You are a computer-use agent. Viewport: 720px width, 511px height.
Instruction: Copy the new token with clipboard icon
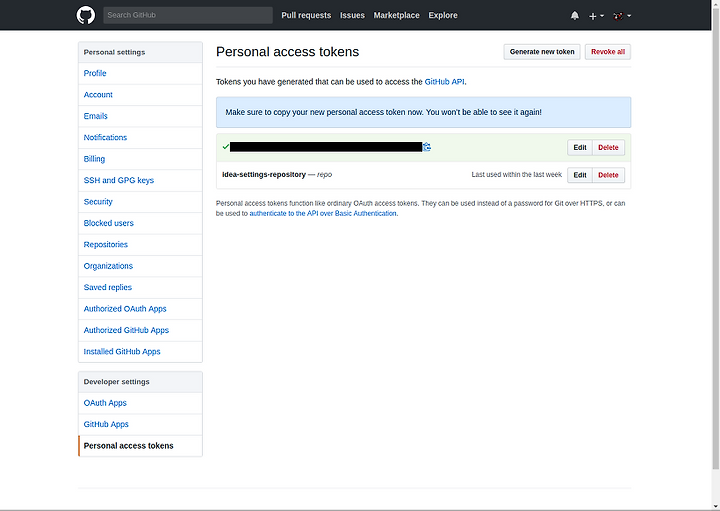point(427,147)
